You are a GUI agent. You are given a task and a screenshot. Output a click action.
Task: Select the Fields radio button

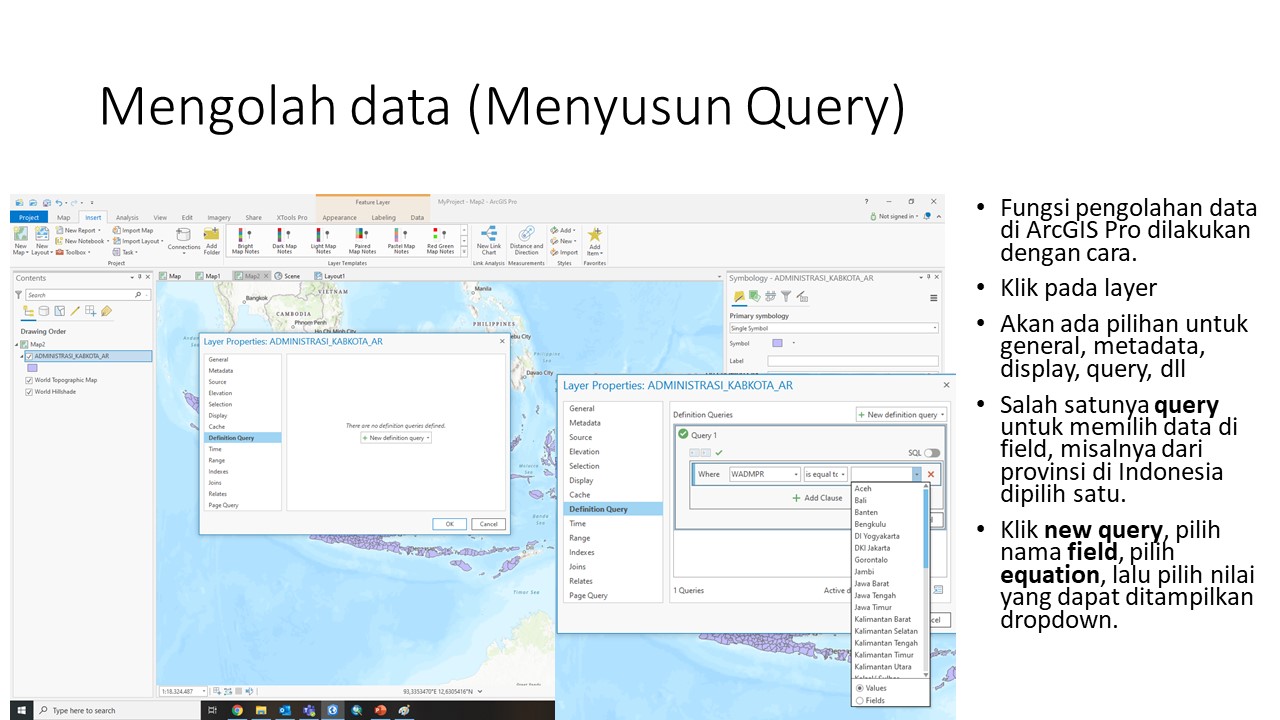click(860, 700)
